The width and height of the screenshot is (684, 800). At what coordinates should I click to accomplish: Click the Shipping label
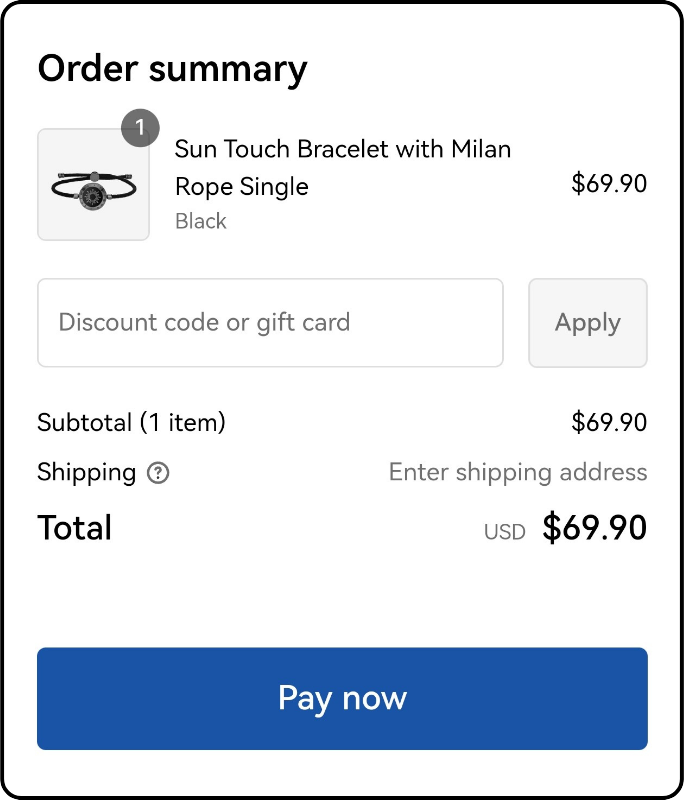tap(86, 473)
